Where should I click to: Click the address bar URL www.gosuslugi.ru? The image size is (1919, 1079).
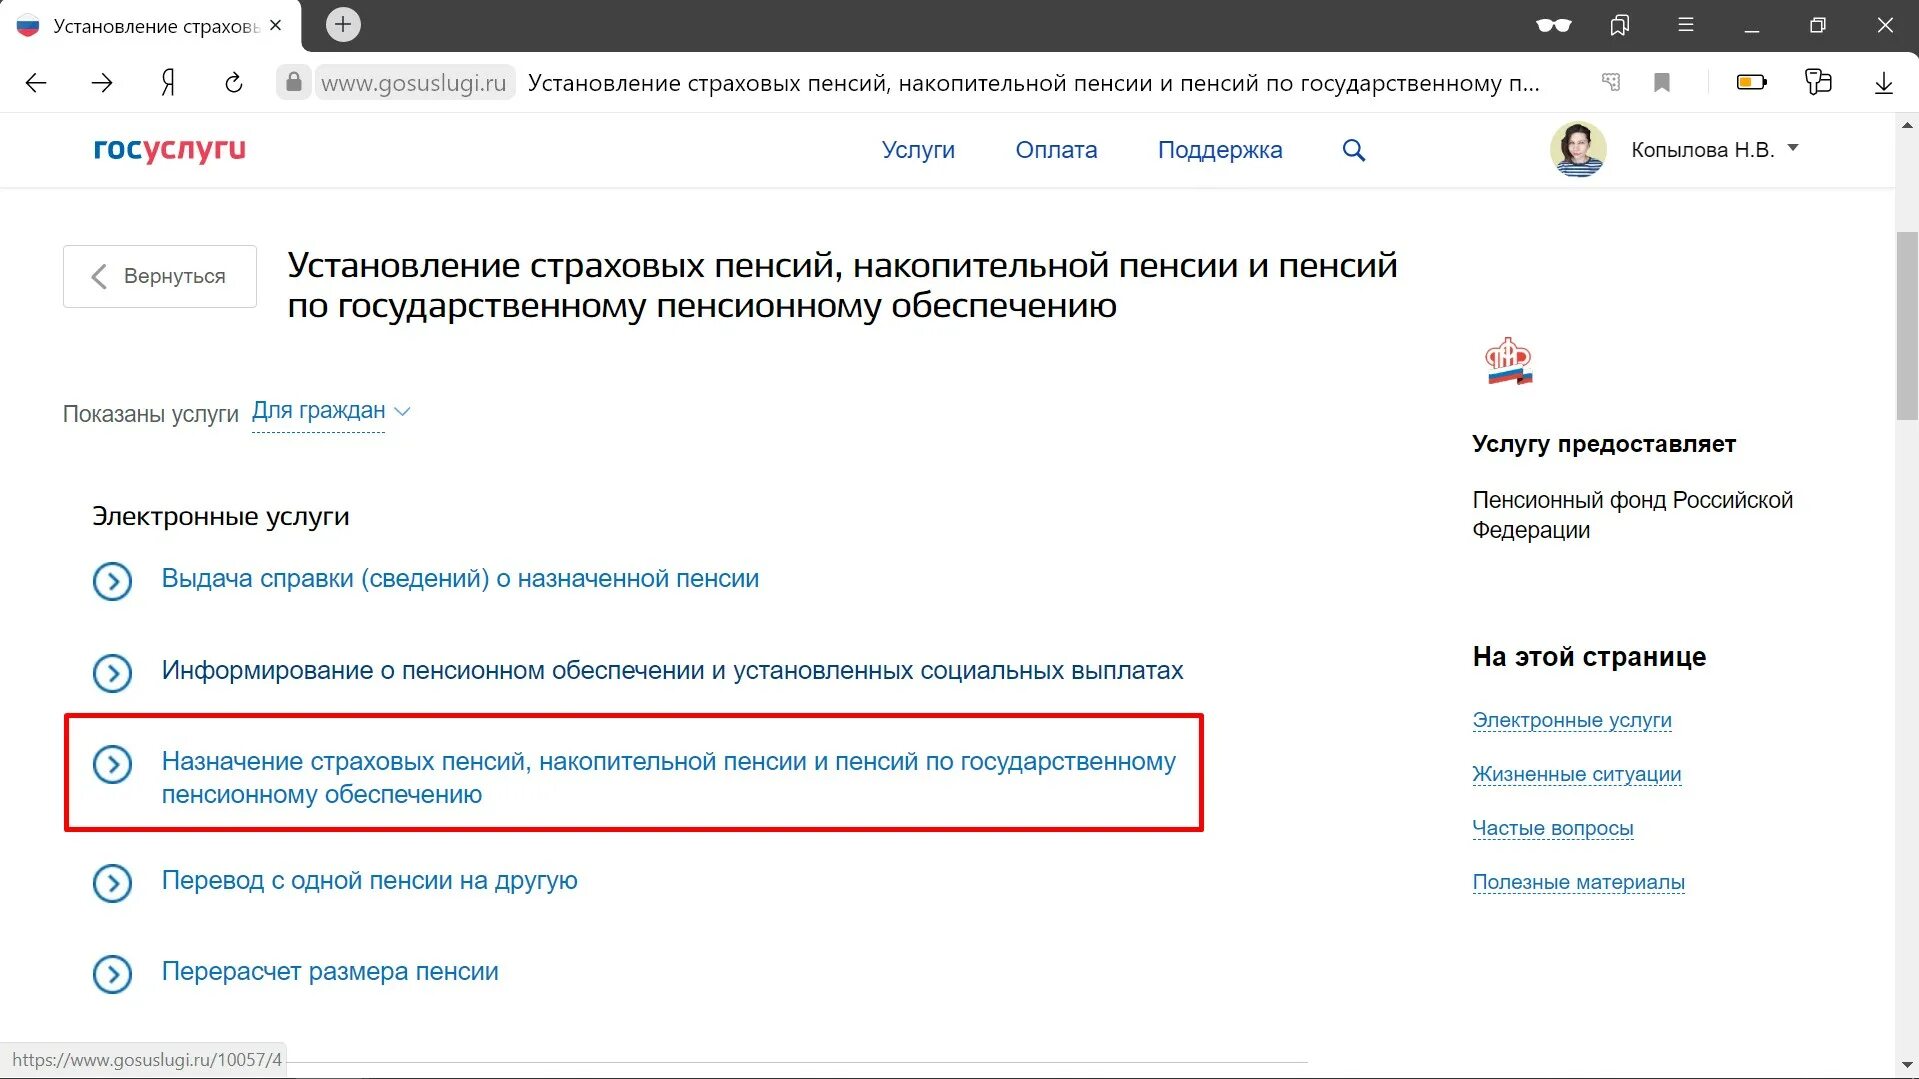click(414, 83)
